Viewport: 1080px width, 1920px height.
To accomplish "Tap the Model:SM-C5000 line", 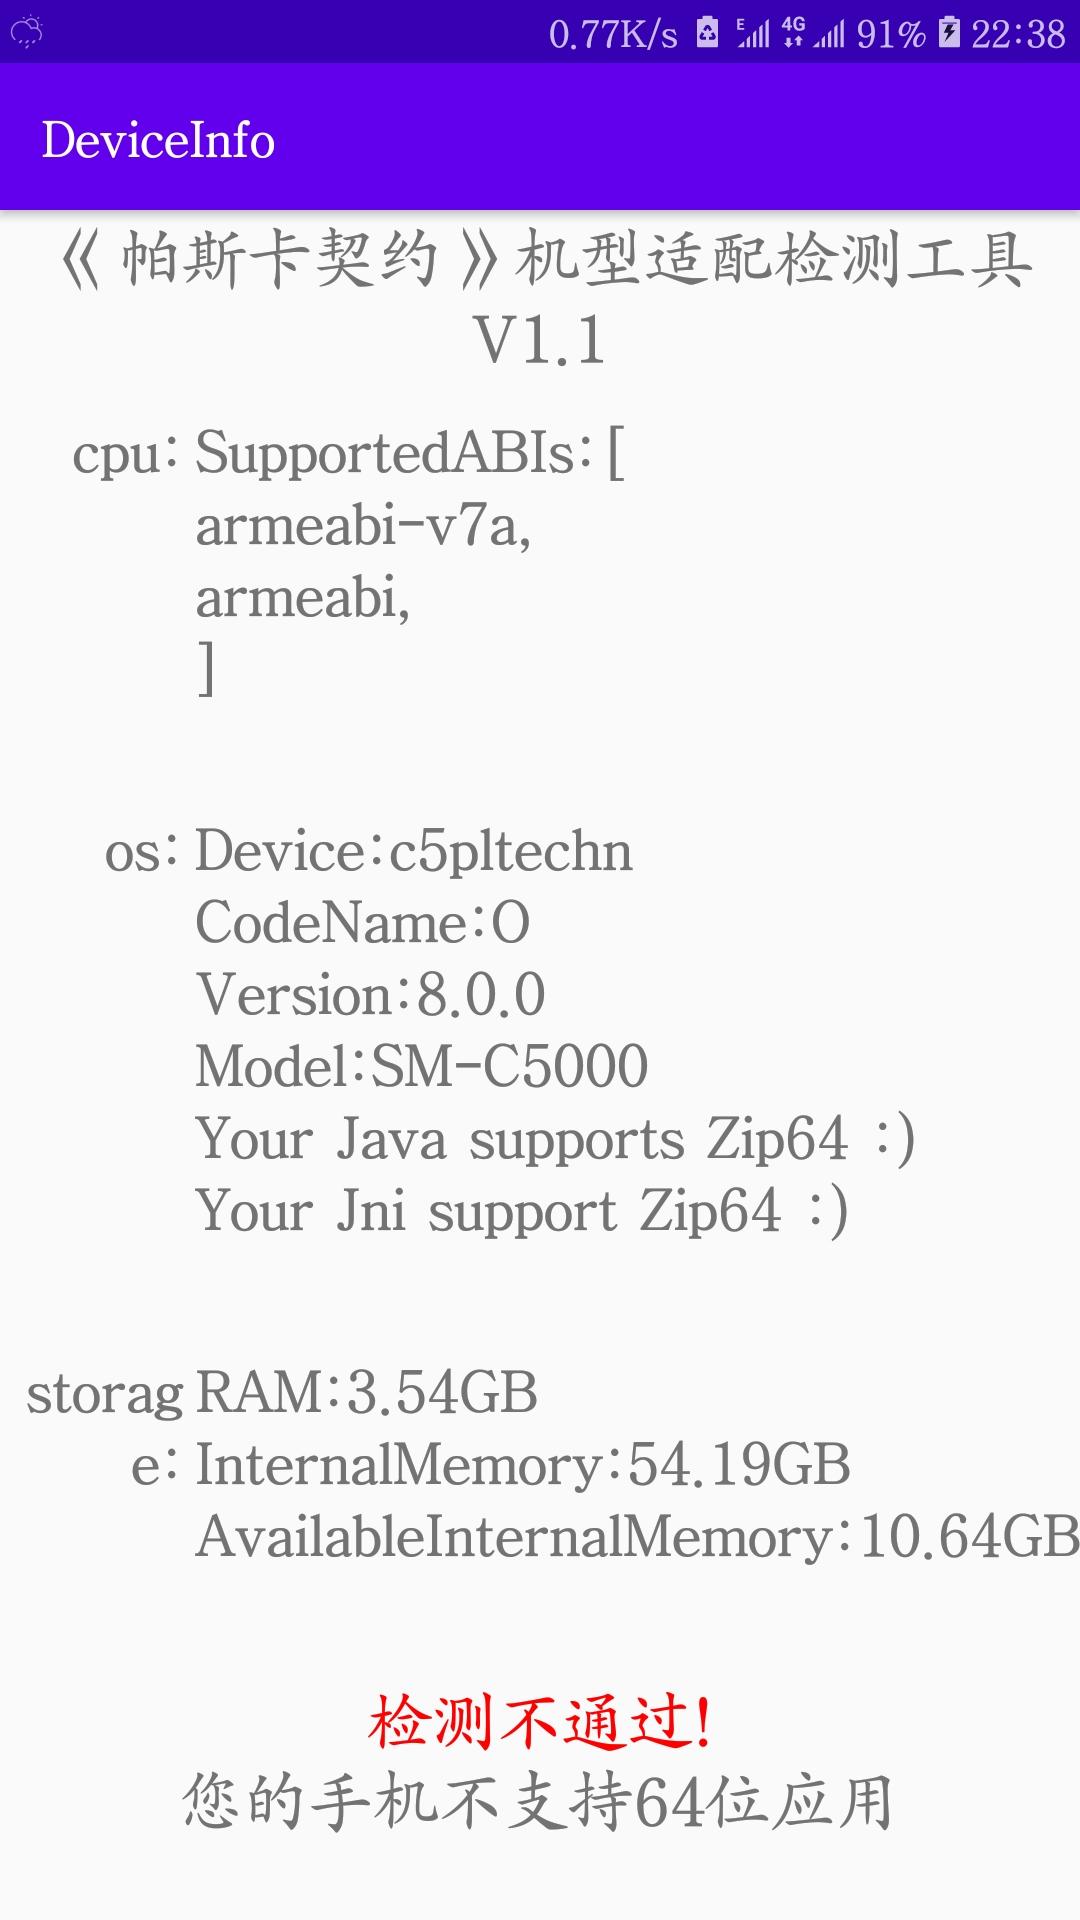I will pyautogui.click(x=422, y=1066).
